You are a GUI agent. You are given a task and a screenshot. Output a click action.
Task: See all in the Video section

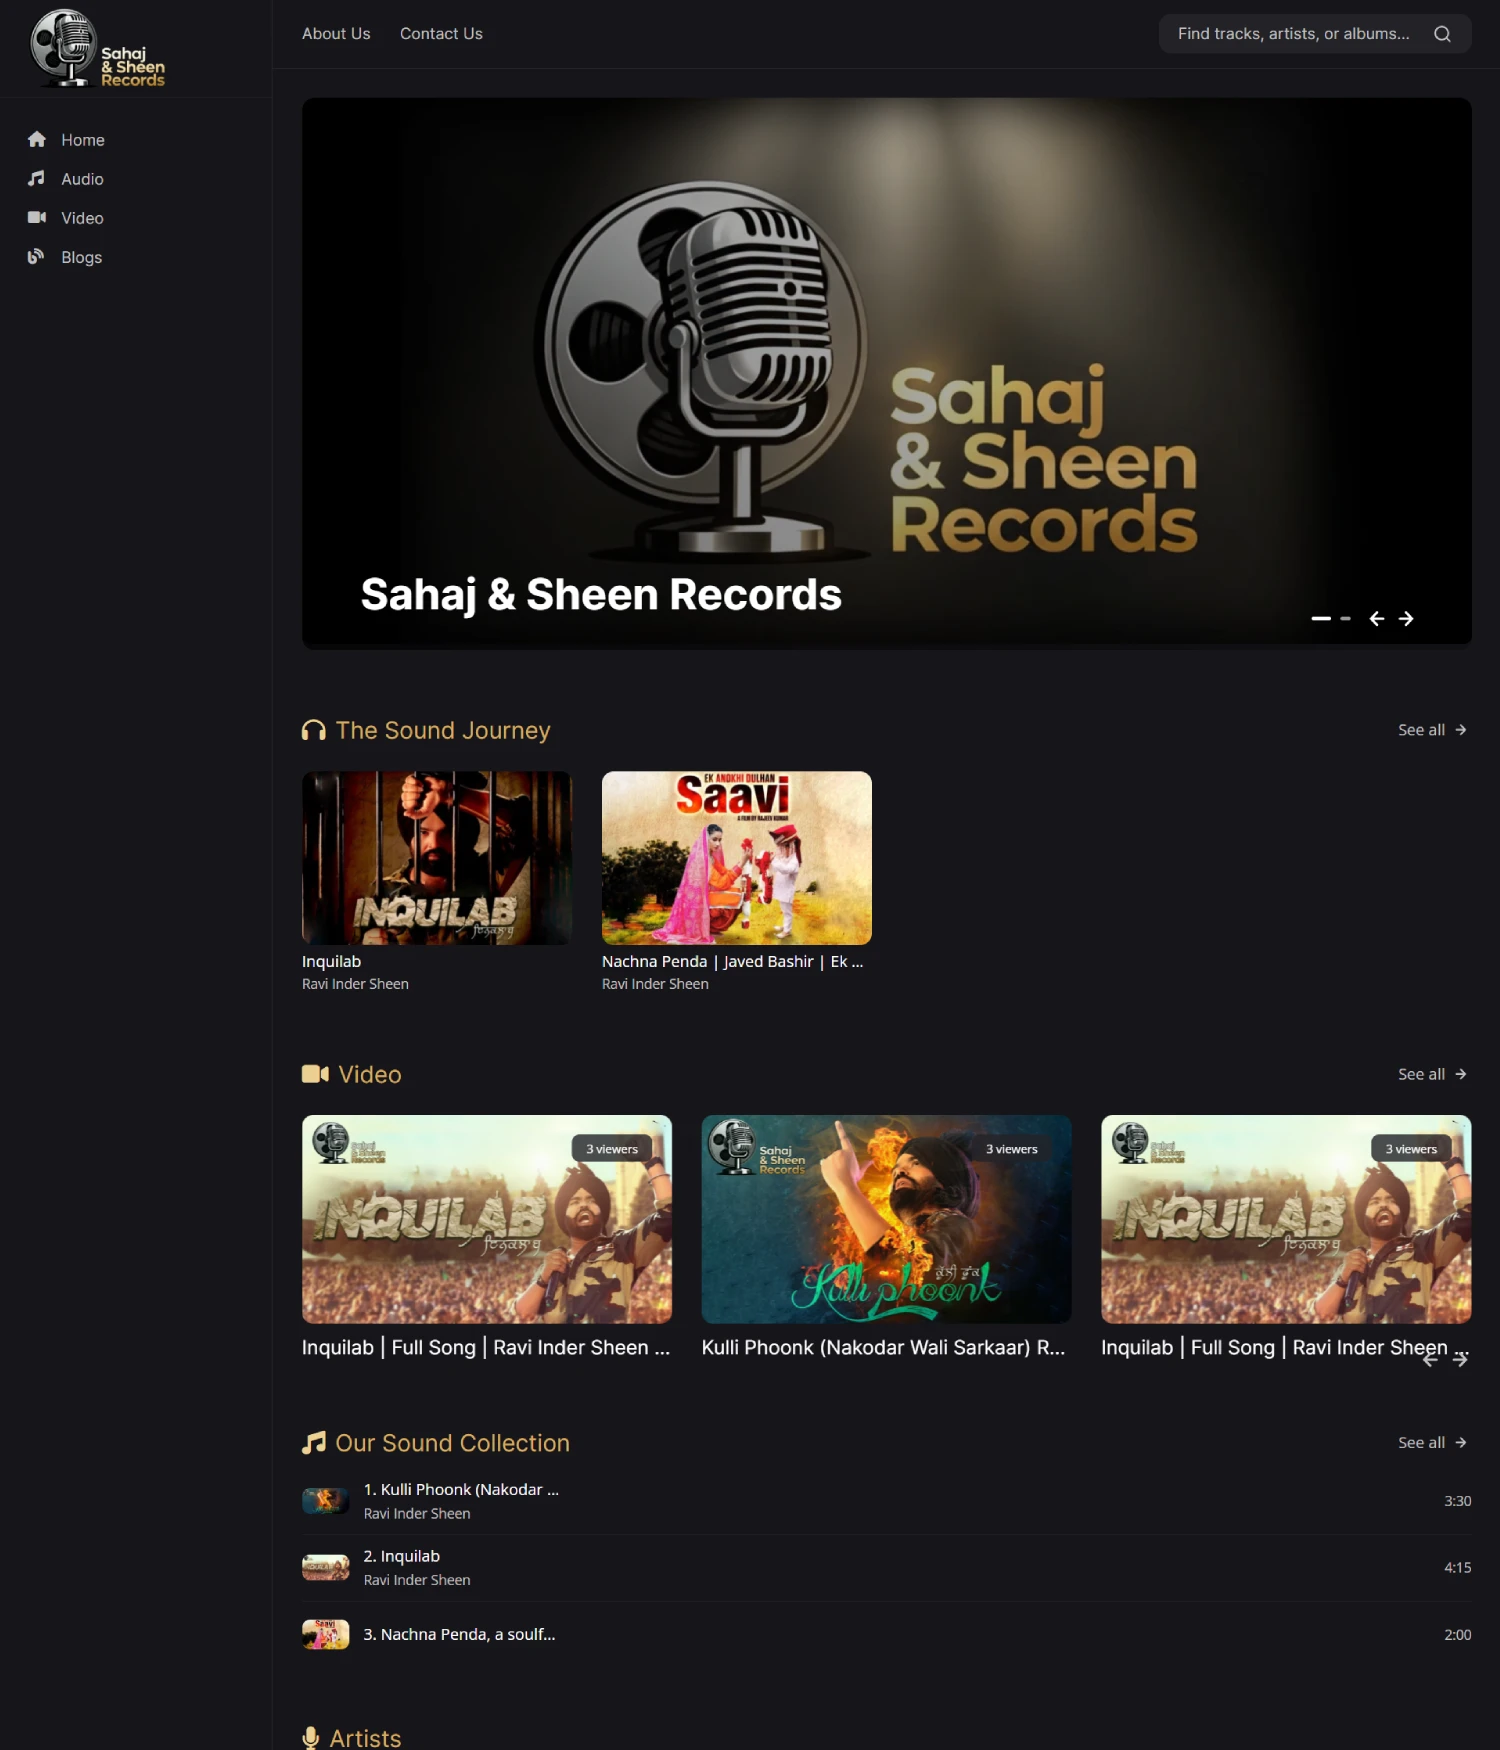coord(1432,1074)
